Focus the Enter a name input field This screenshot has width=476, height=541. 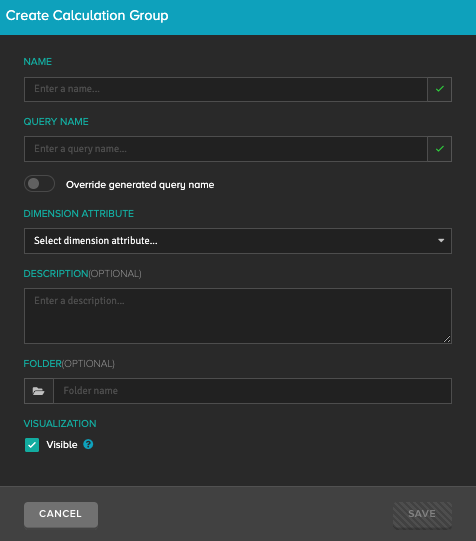click(x=226, y=89)
